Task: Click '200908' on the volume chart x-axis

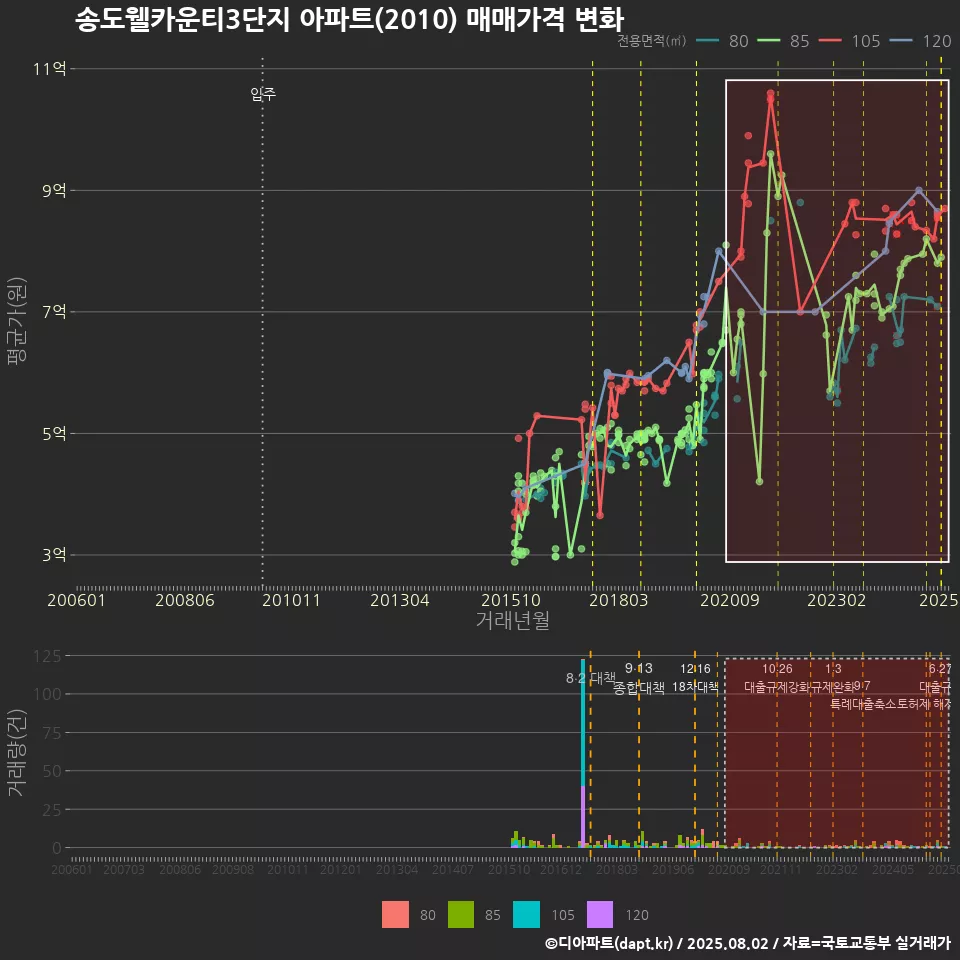Action: pyautogui.click(x=233, y=869)
